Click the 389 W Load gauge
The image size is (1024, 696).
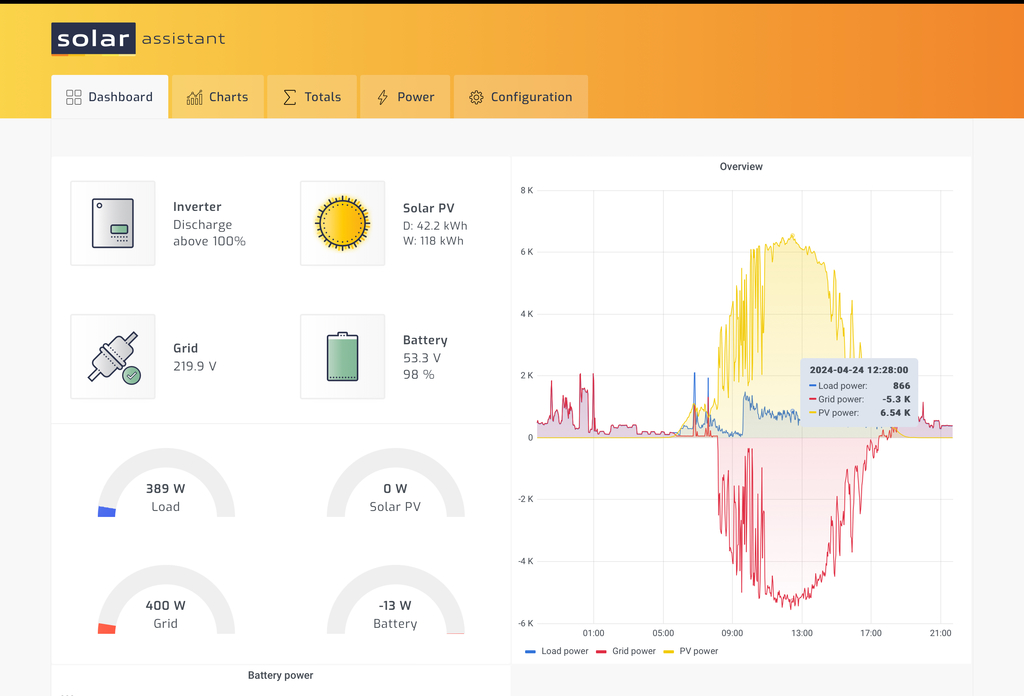166,490
